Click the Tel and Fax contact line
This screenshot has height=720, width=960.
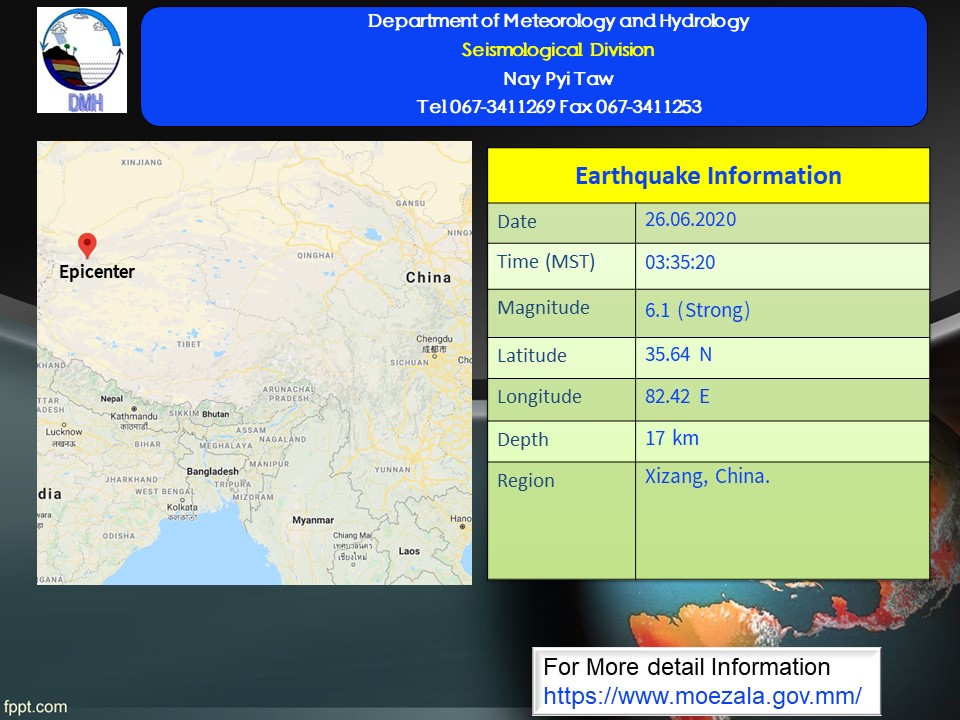(558, 107)
